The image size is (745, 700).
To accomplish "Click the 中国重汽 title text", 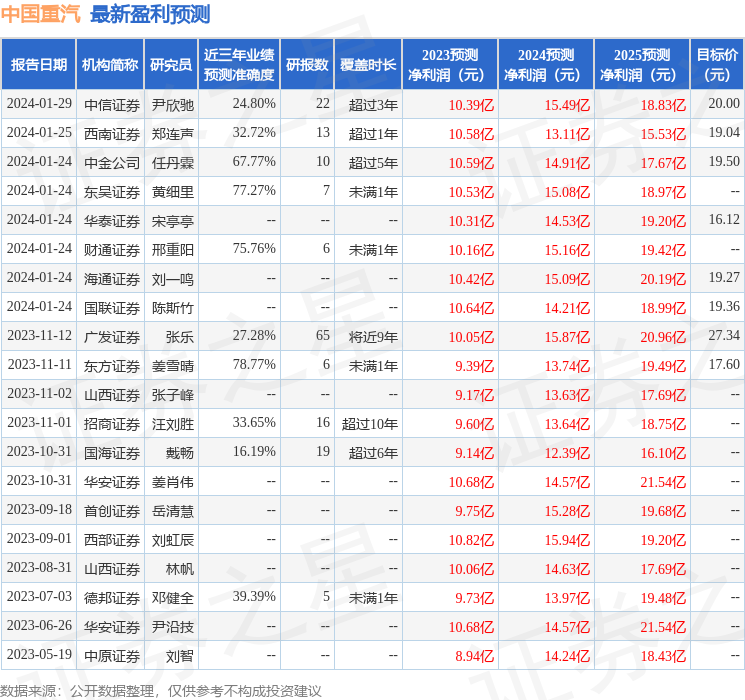I will tap(41, 14).
